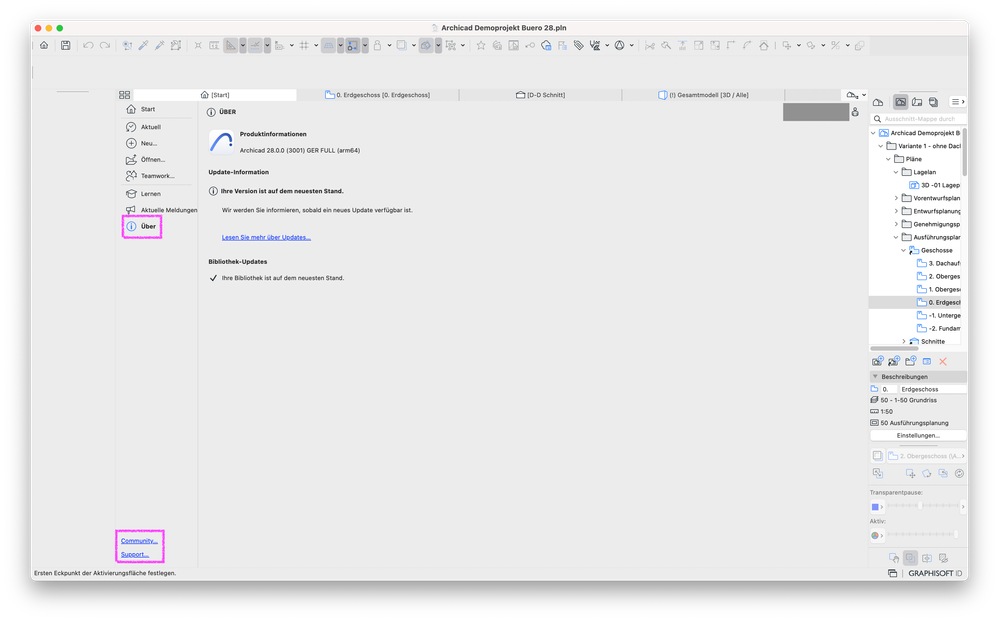Open the Lesen Sie mehr über Updates link

coord(266,238)
